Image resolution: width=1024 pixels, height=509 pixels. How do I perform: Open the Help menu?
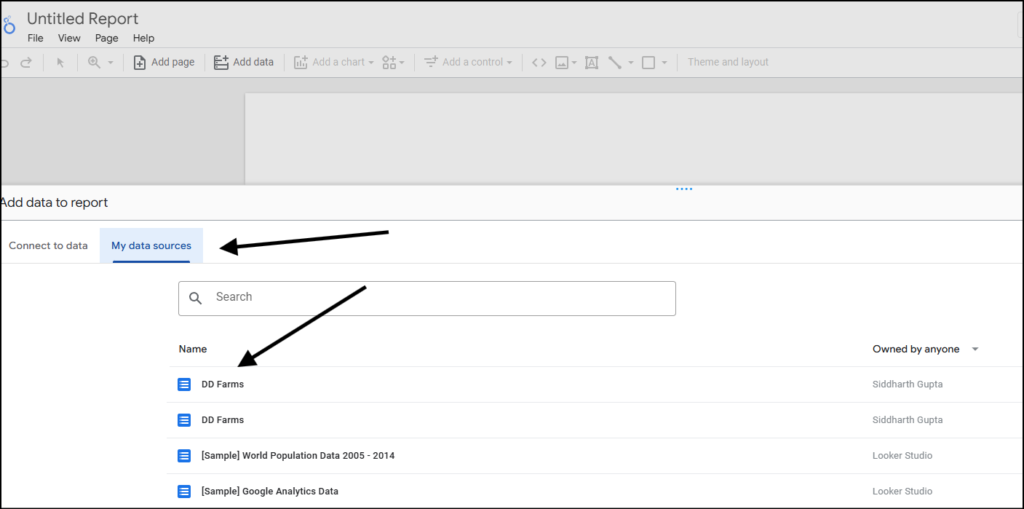click(x=144, y=38)
